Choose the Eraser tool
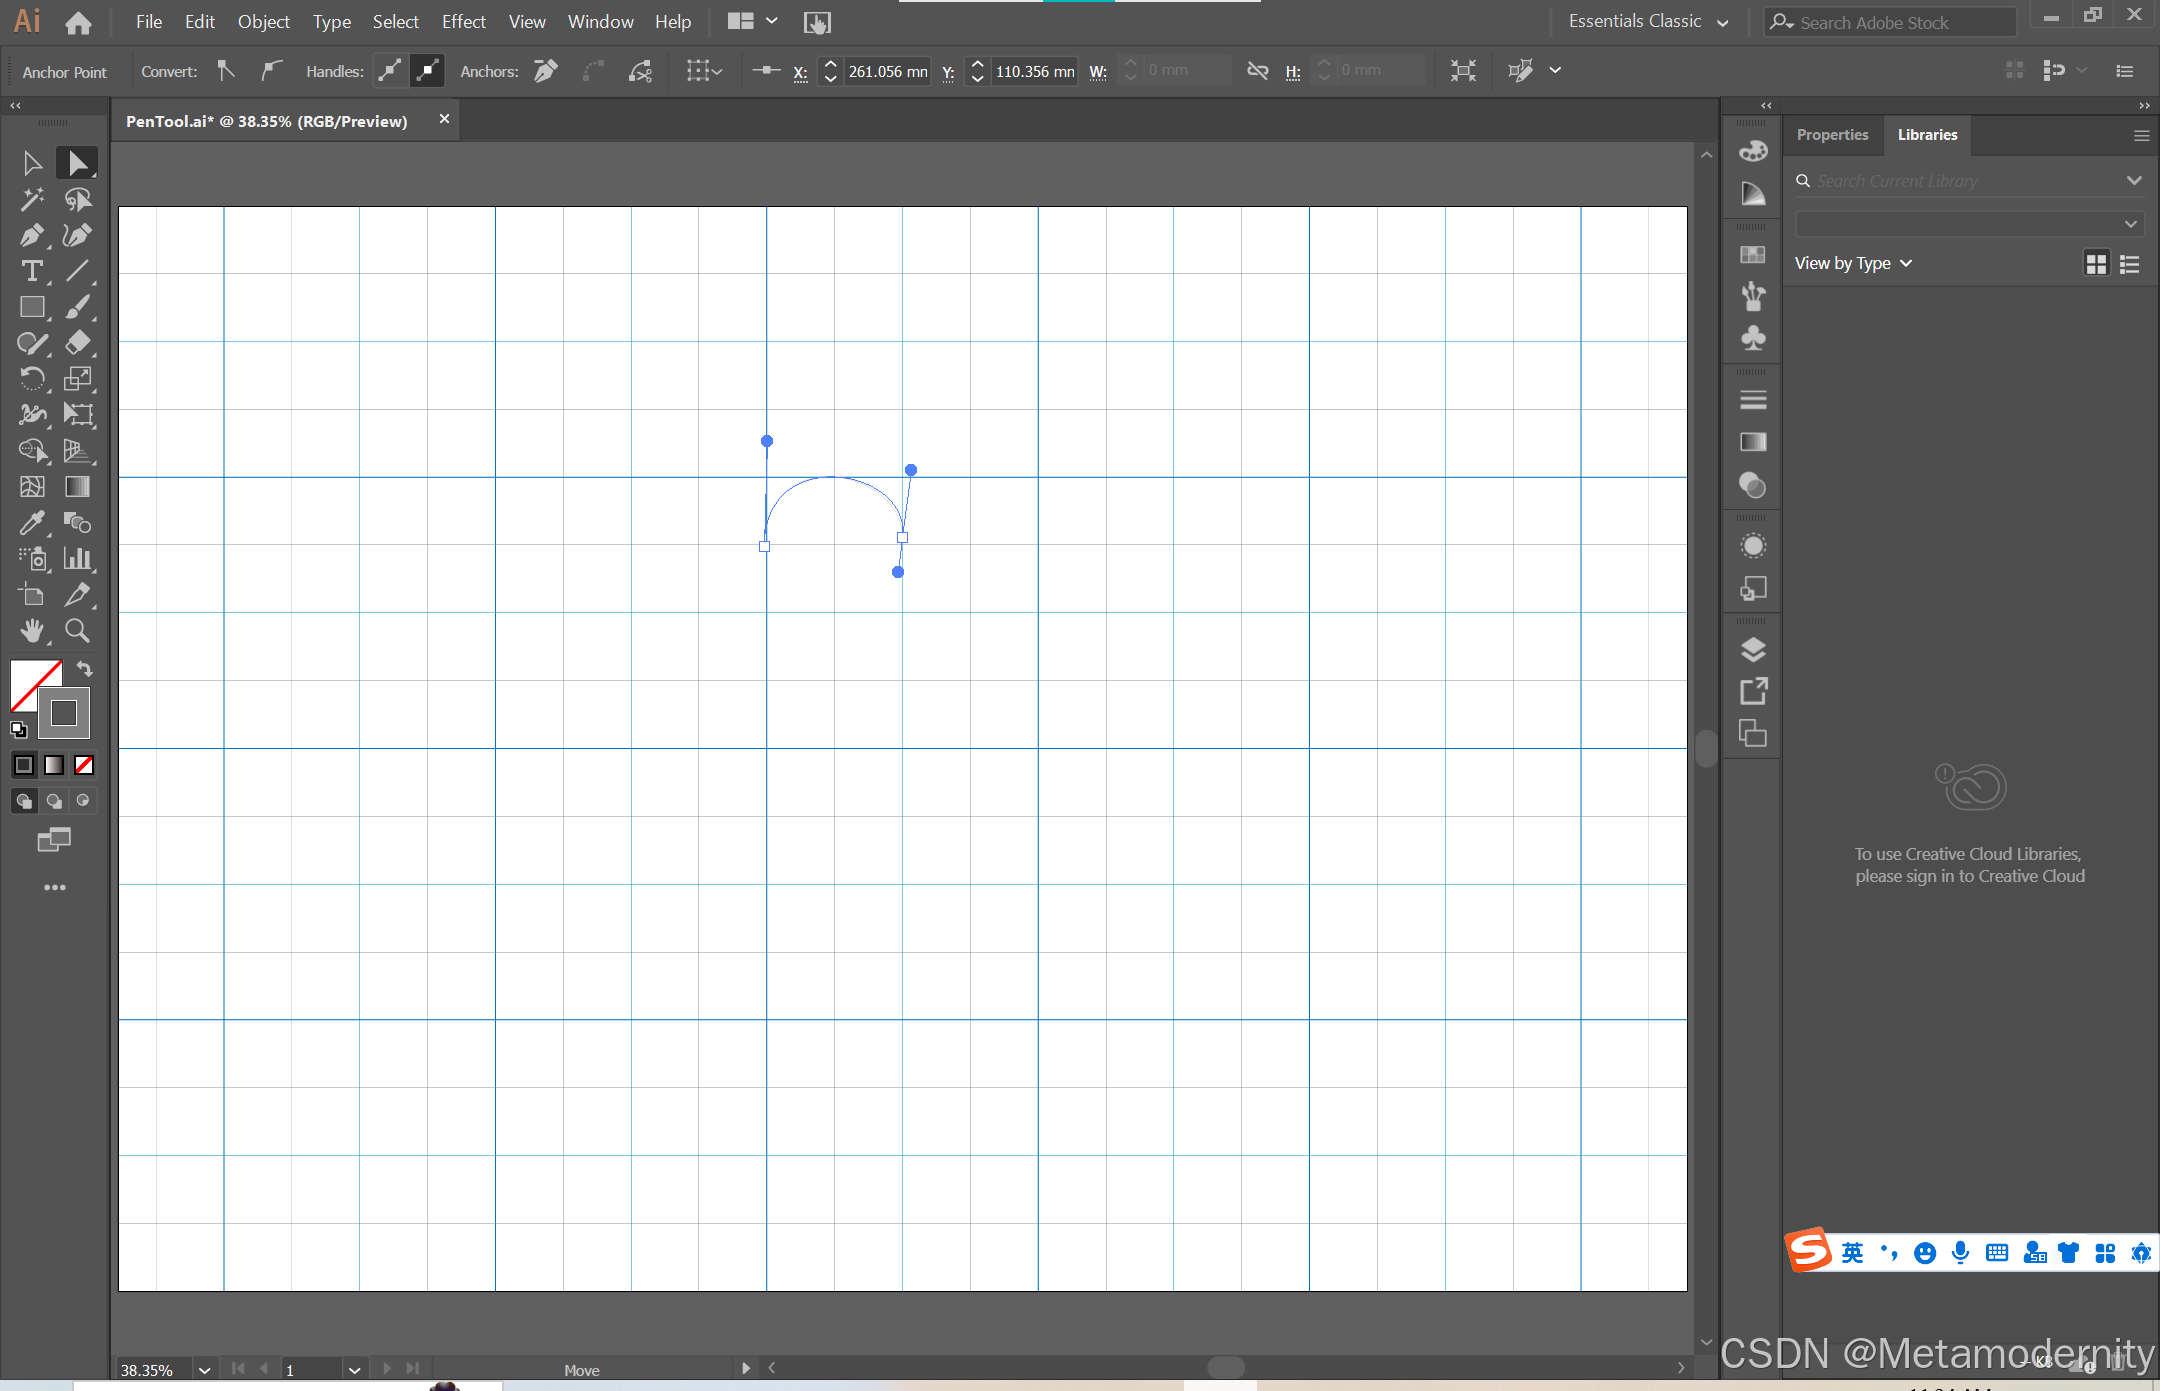 (77, 343)
